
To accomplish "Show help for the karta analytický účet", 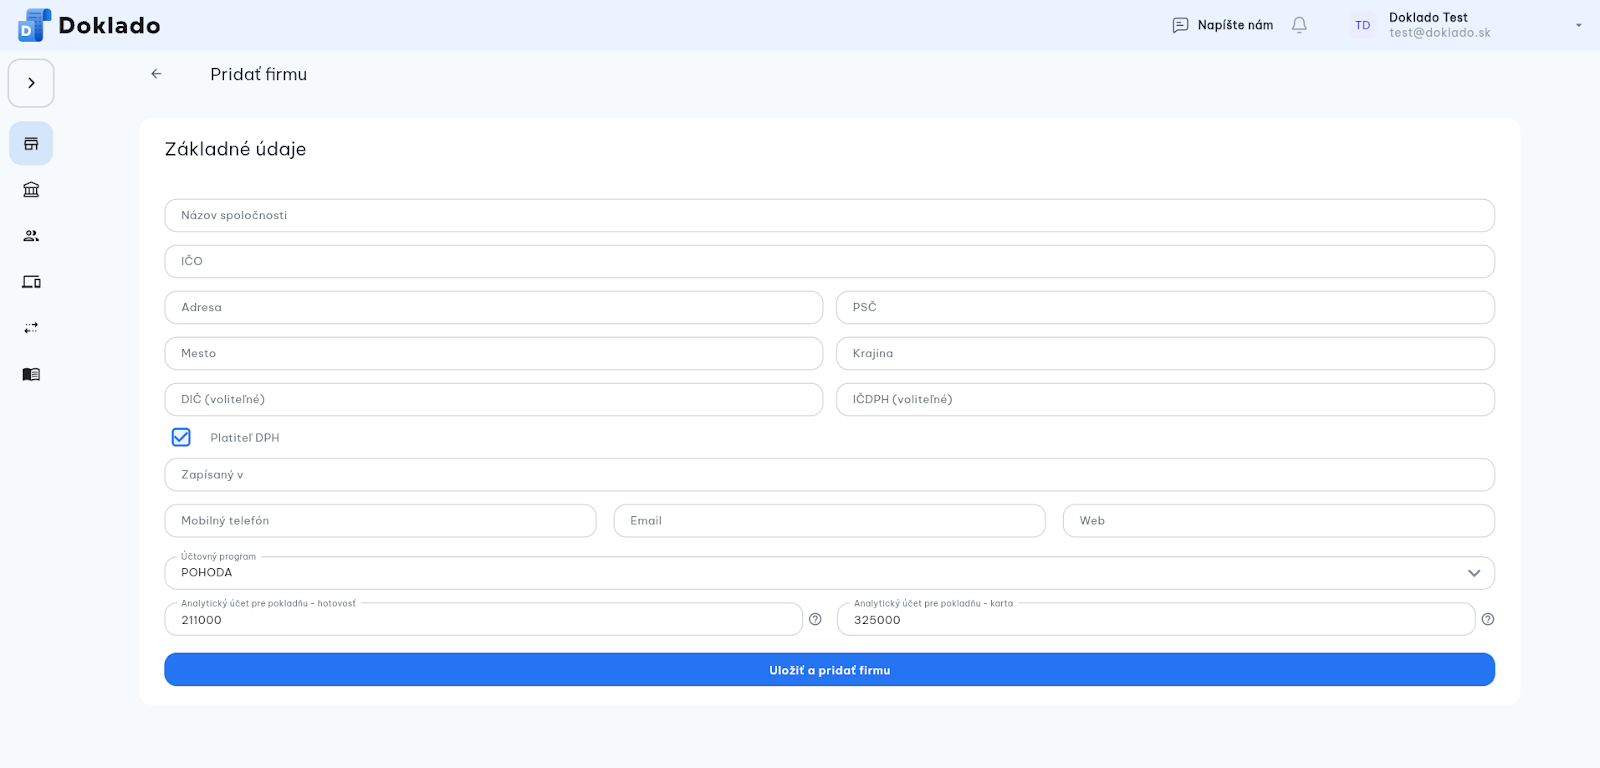I will tap(1488, 619).
